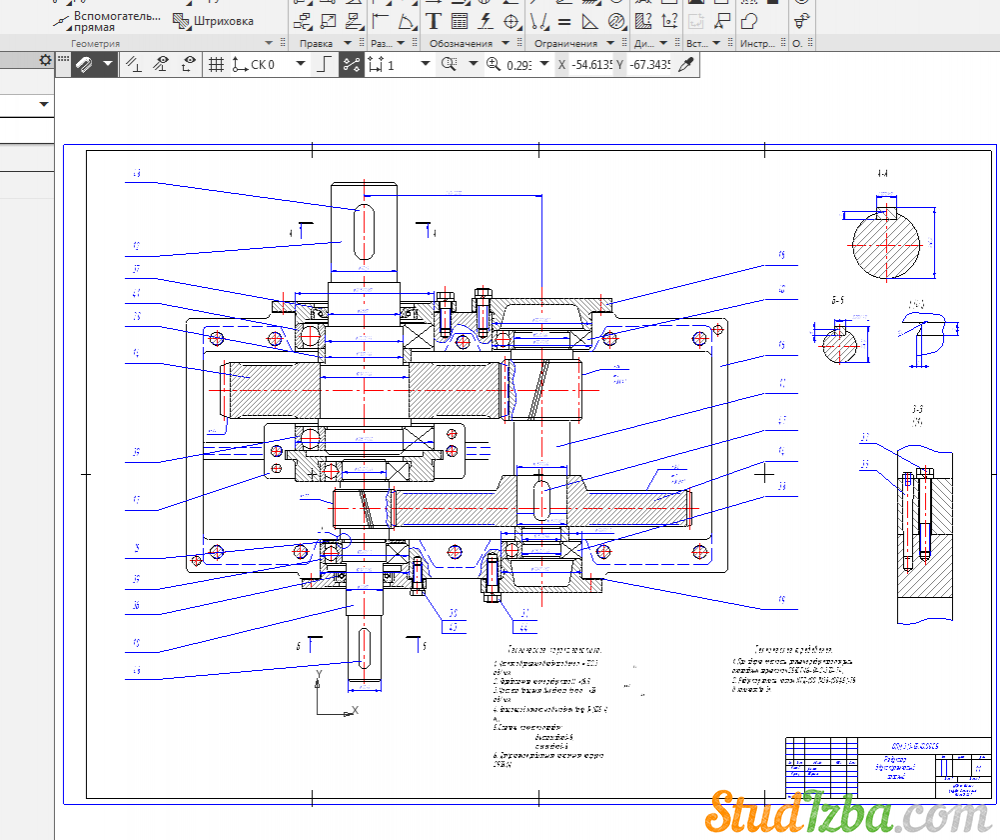
Task: Open the left panel combo box dropdown
Action: coord(44,104)
